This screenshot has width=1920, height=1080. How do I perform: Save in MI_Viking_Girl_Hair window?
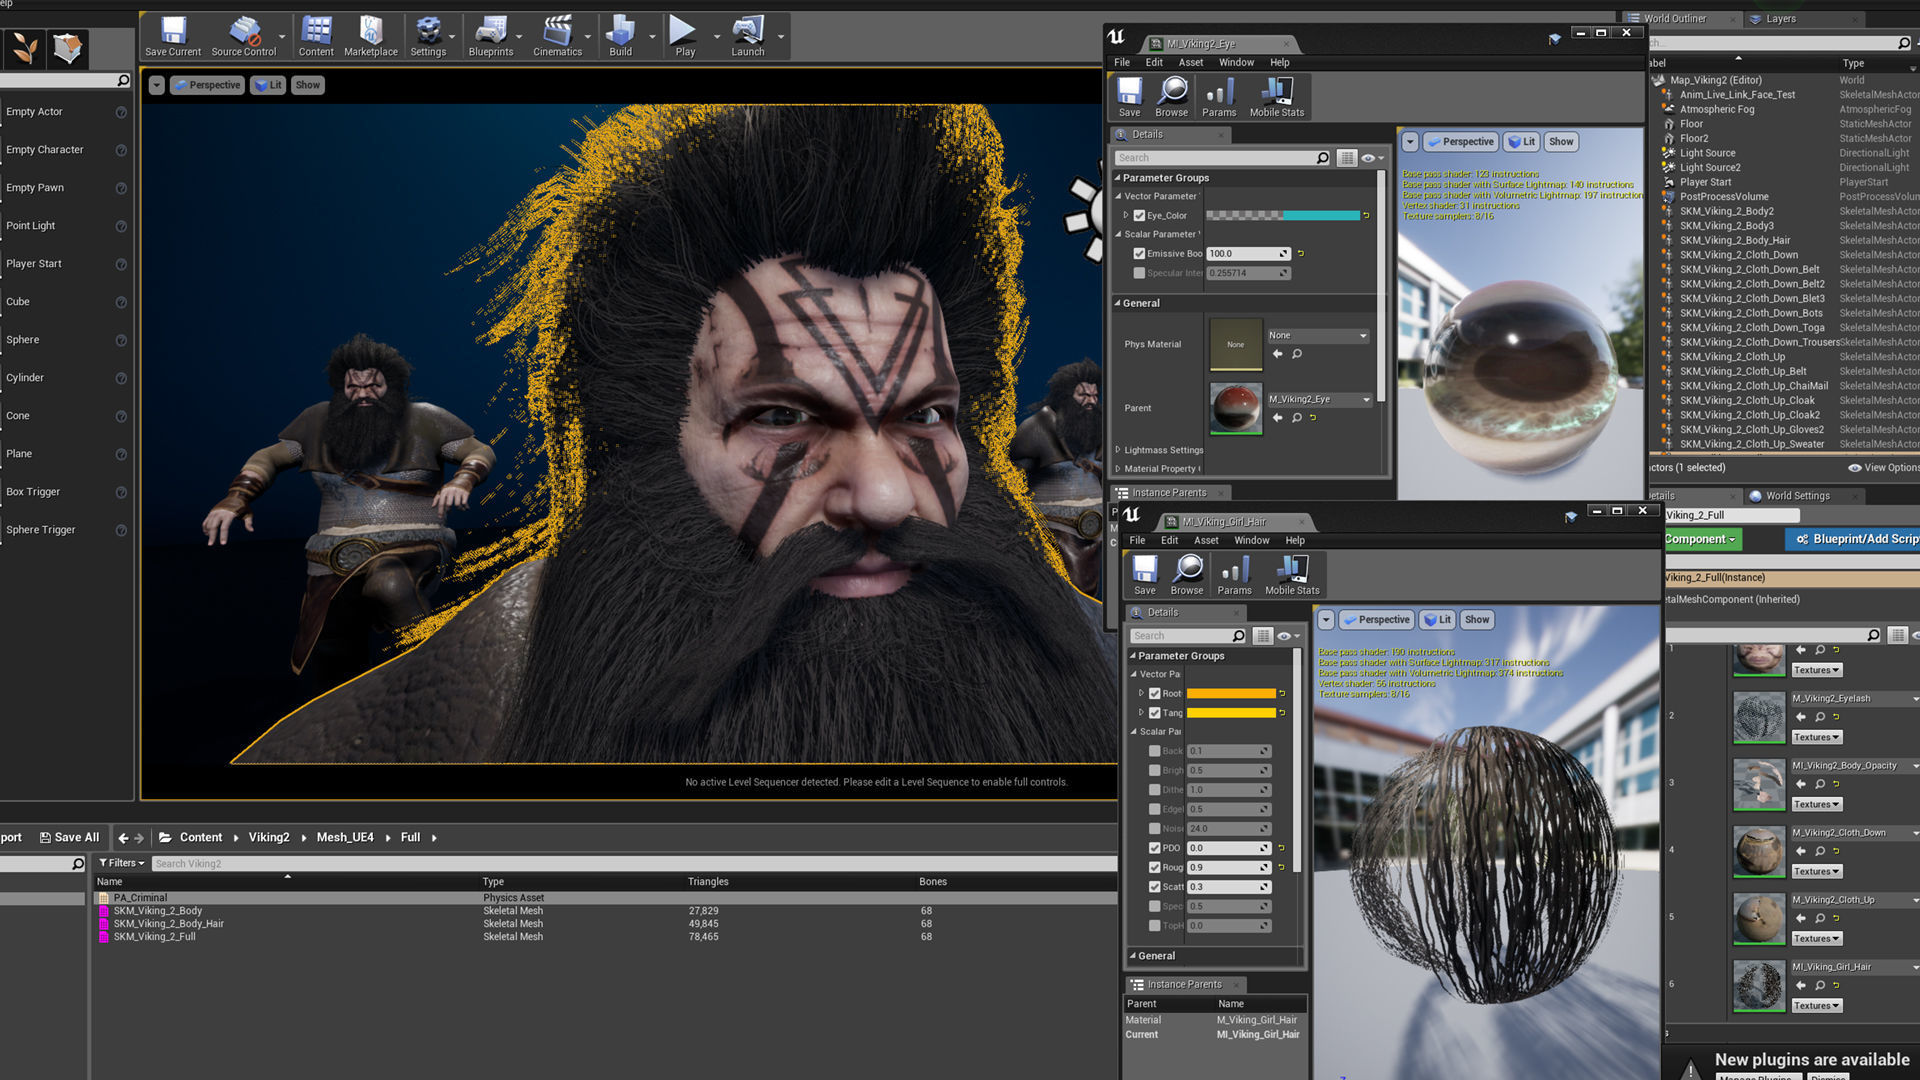click(x=1145, y=575)
